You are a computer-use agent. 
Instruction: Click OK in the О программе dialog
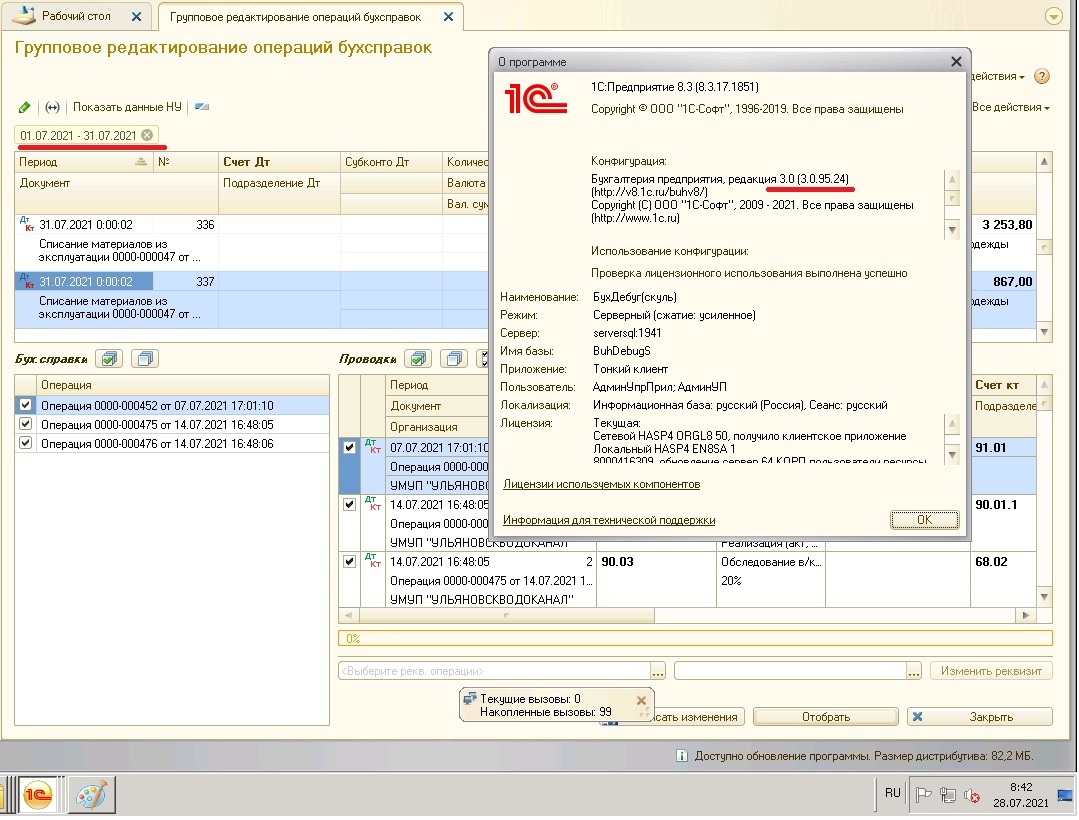tap(924, 520)
